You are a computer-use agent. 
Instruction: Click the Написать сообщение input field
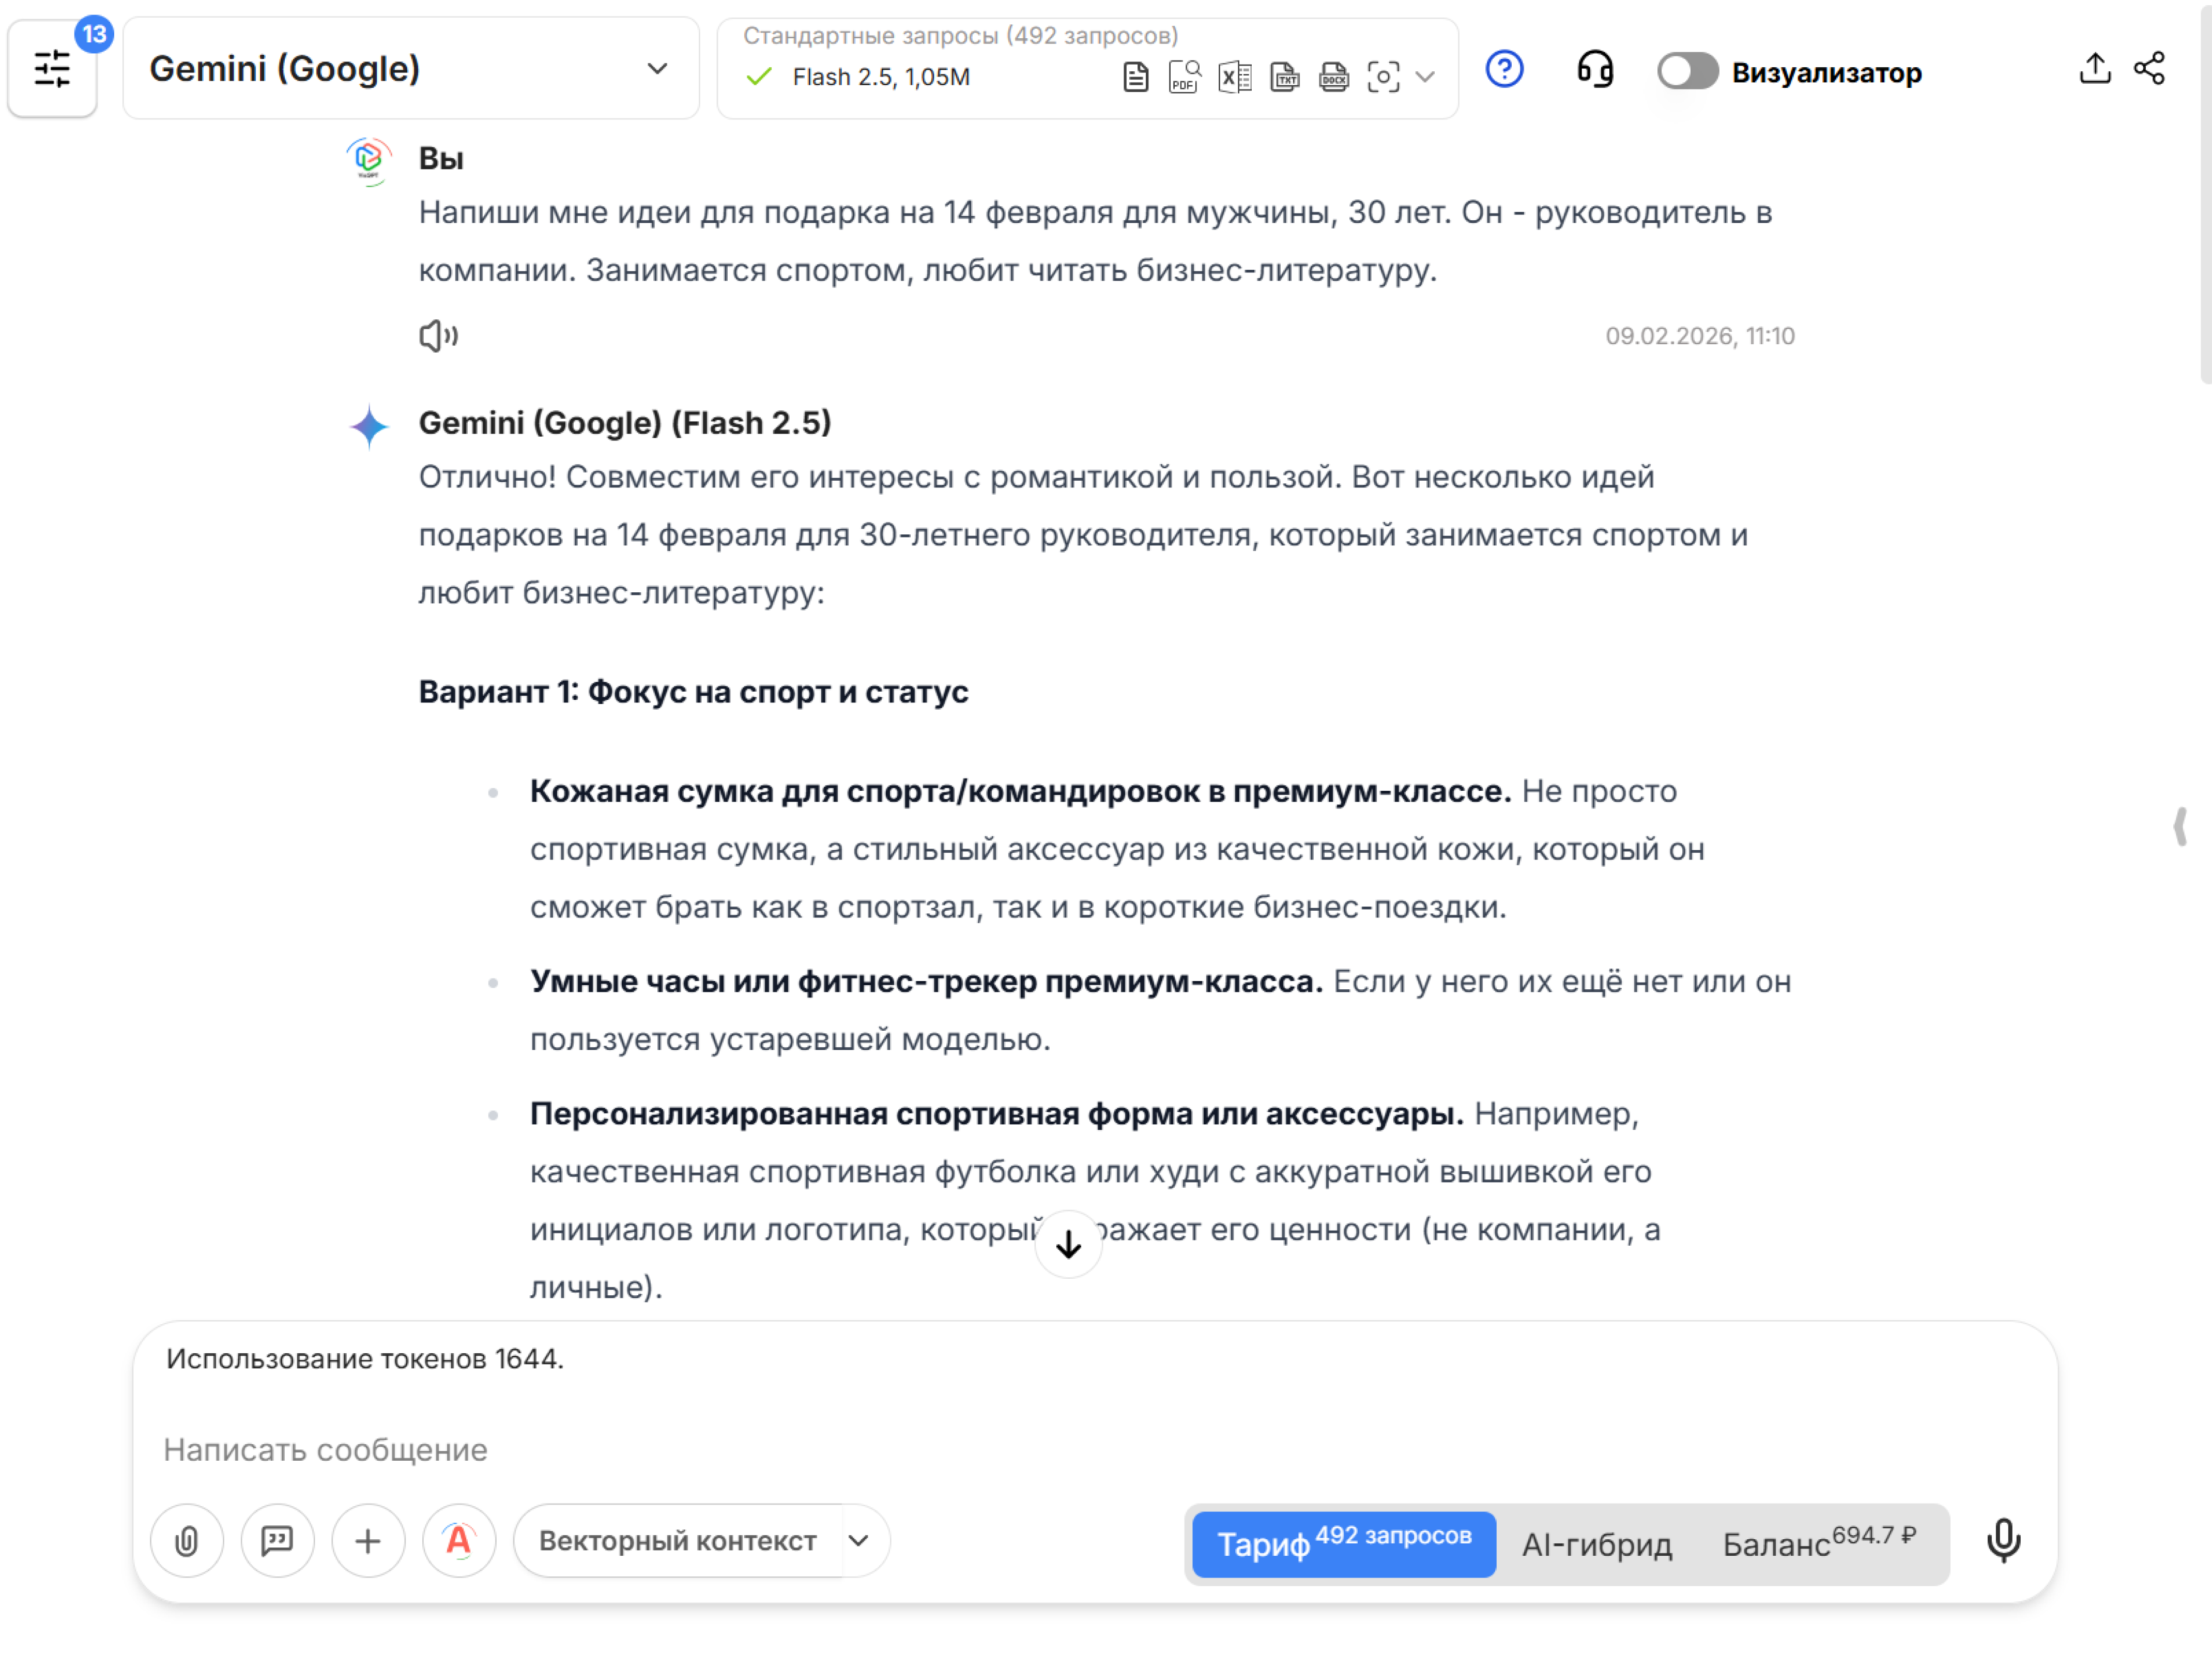coord(600,1449)
